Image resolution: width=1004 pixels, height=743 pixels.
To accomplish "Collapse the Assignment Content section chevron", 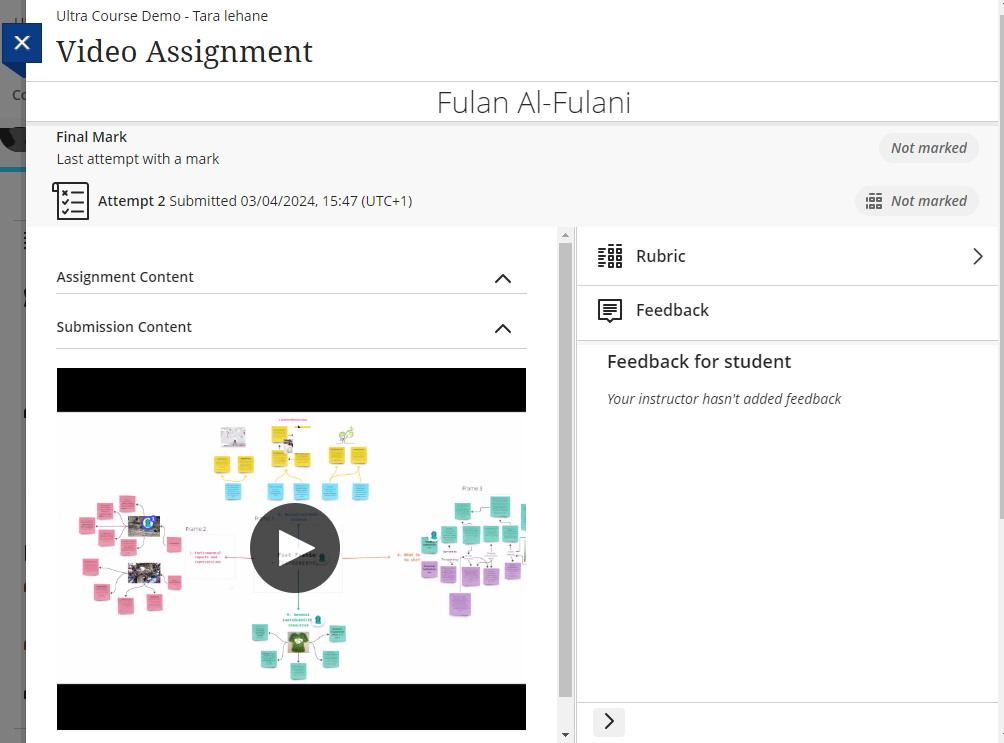I will pos(503,279).
